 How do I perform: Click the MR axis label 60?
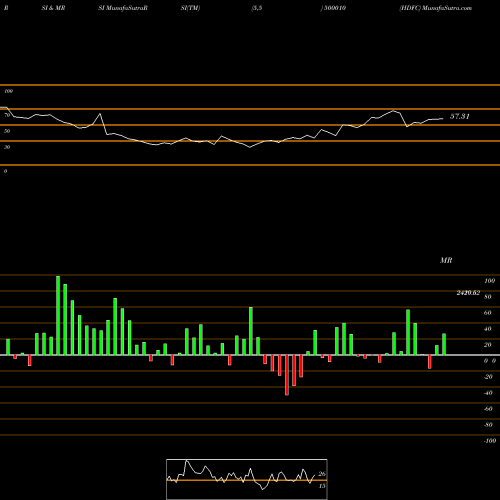click(x=488, y=313)
